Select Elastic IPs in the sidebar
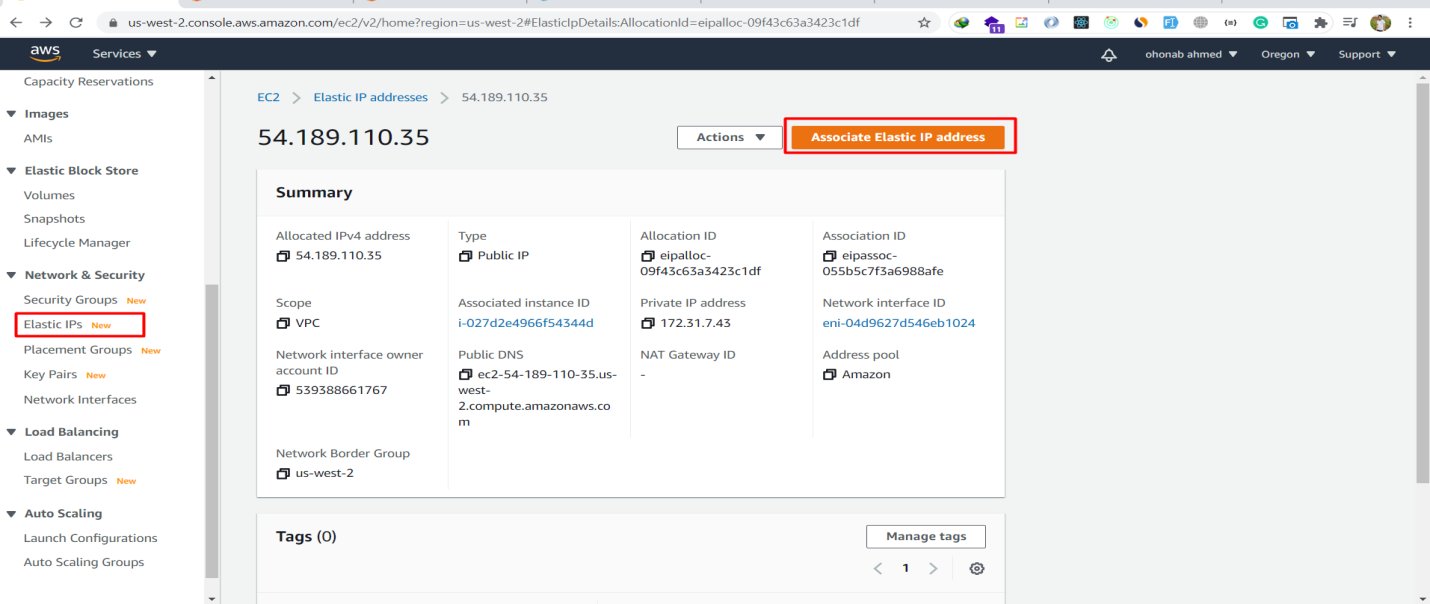Image resolution: width=1430 pixels, height=604 pixels. pos(53,325)
